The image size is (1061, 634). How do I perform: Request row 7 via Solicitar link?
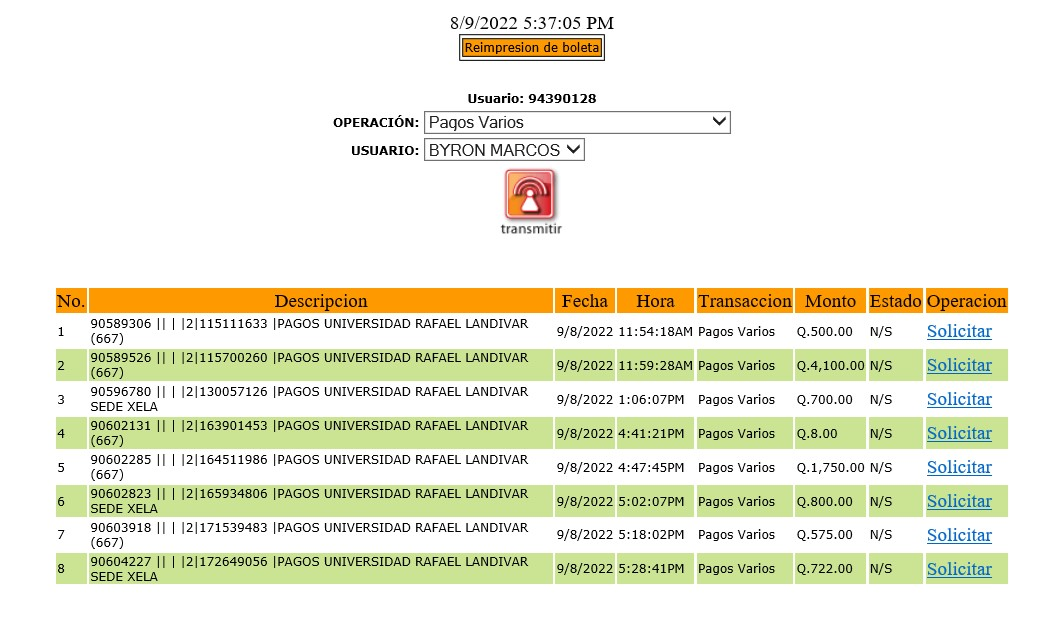click(959, 535)
